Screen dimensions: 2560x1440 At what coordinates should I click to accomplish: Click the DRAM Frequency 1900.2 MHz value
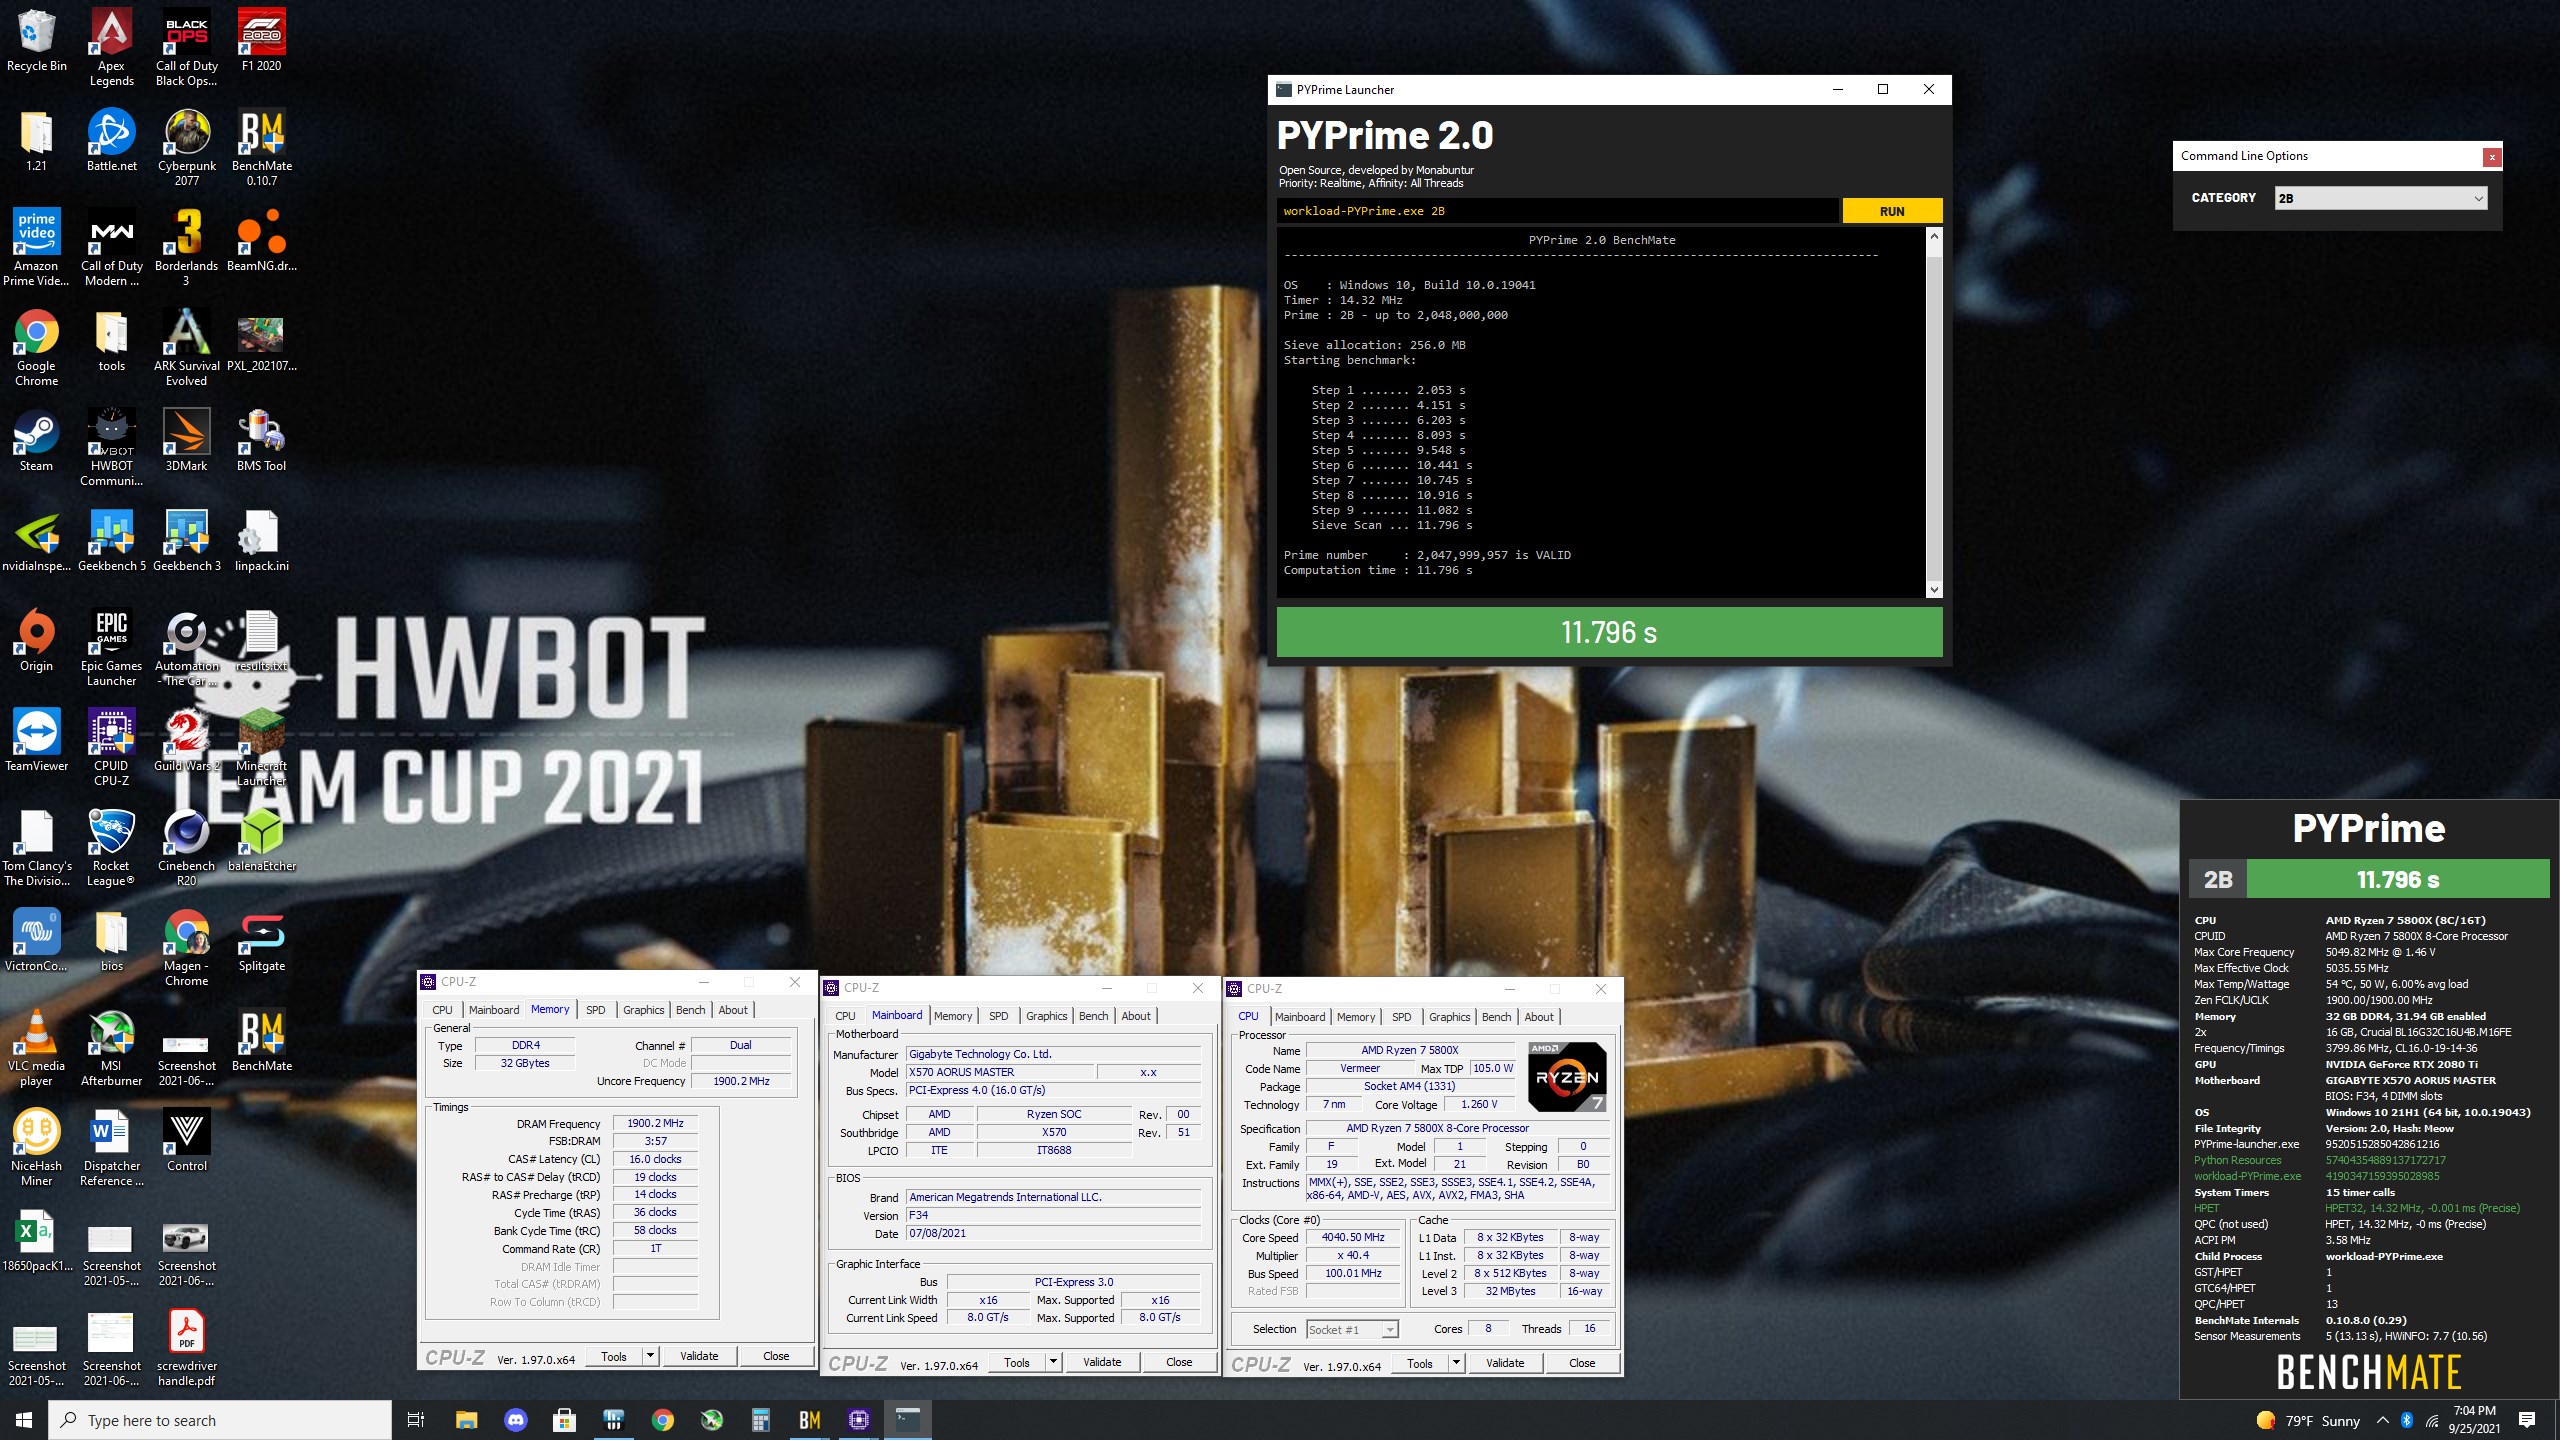pyautogui.click(x=655, y=1123)
